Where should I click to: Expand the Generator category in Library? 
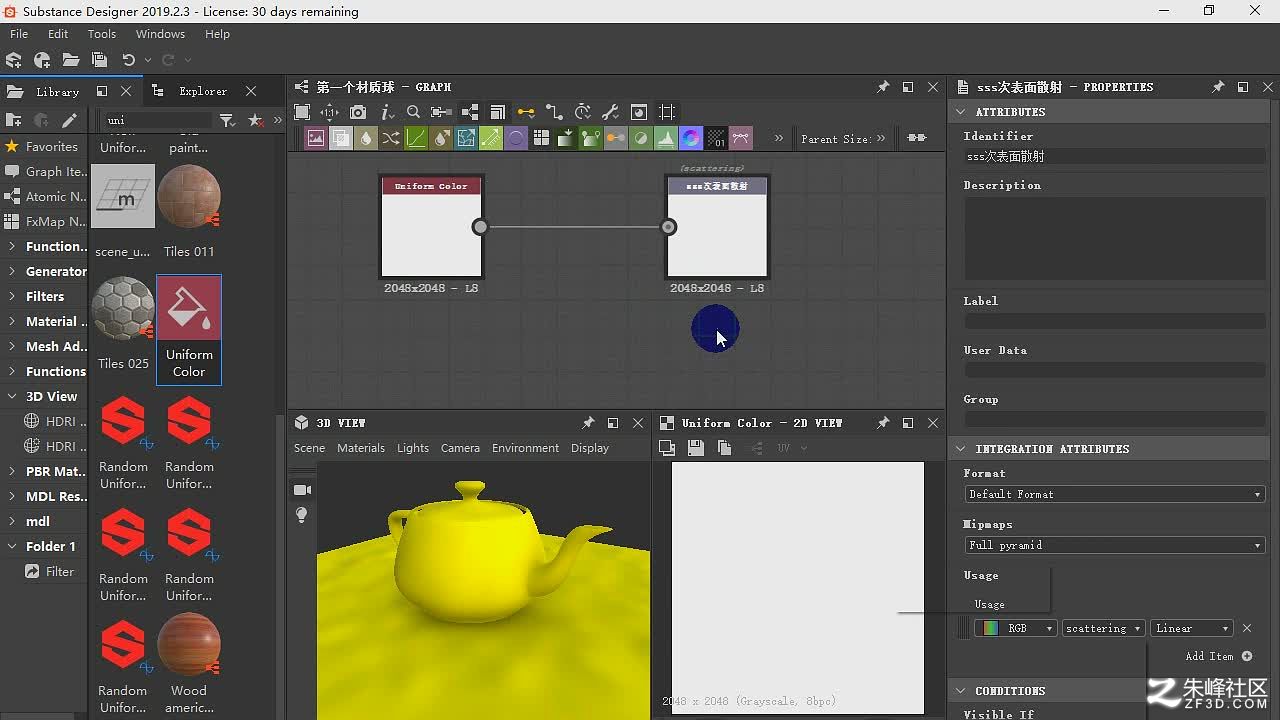12,271
